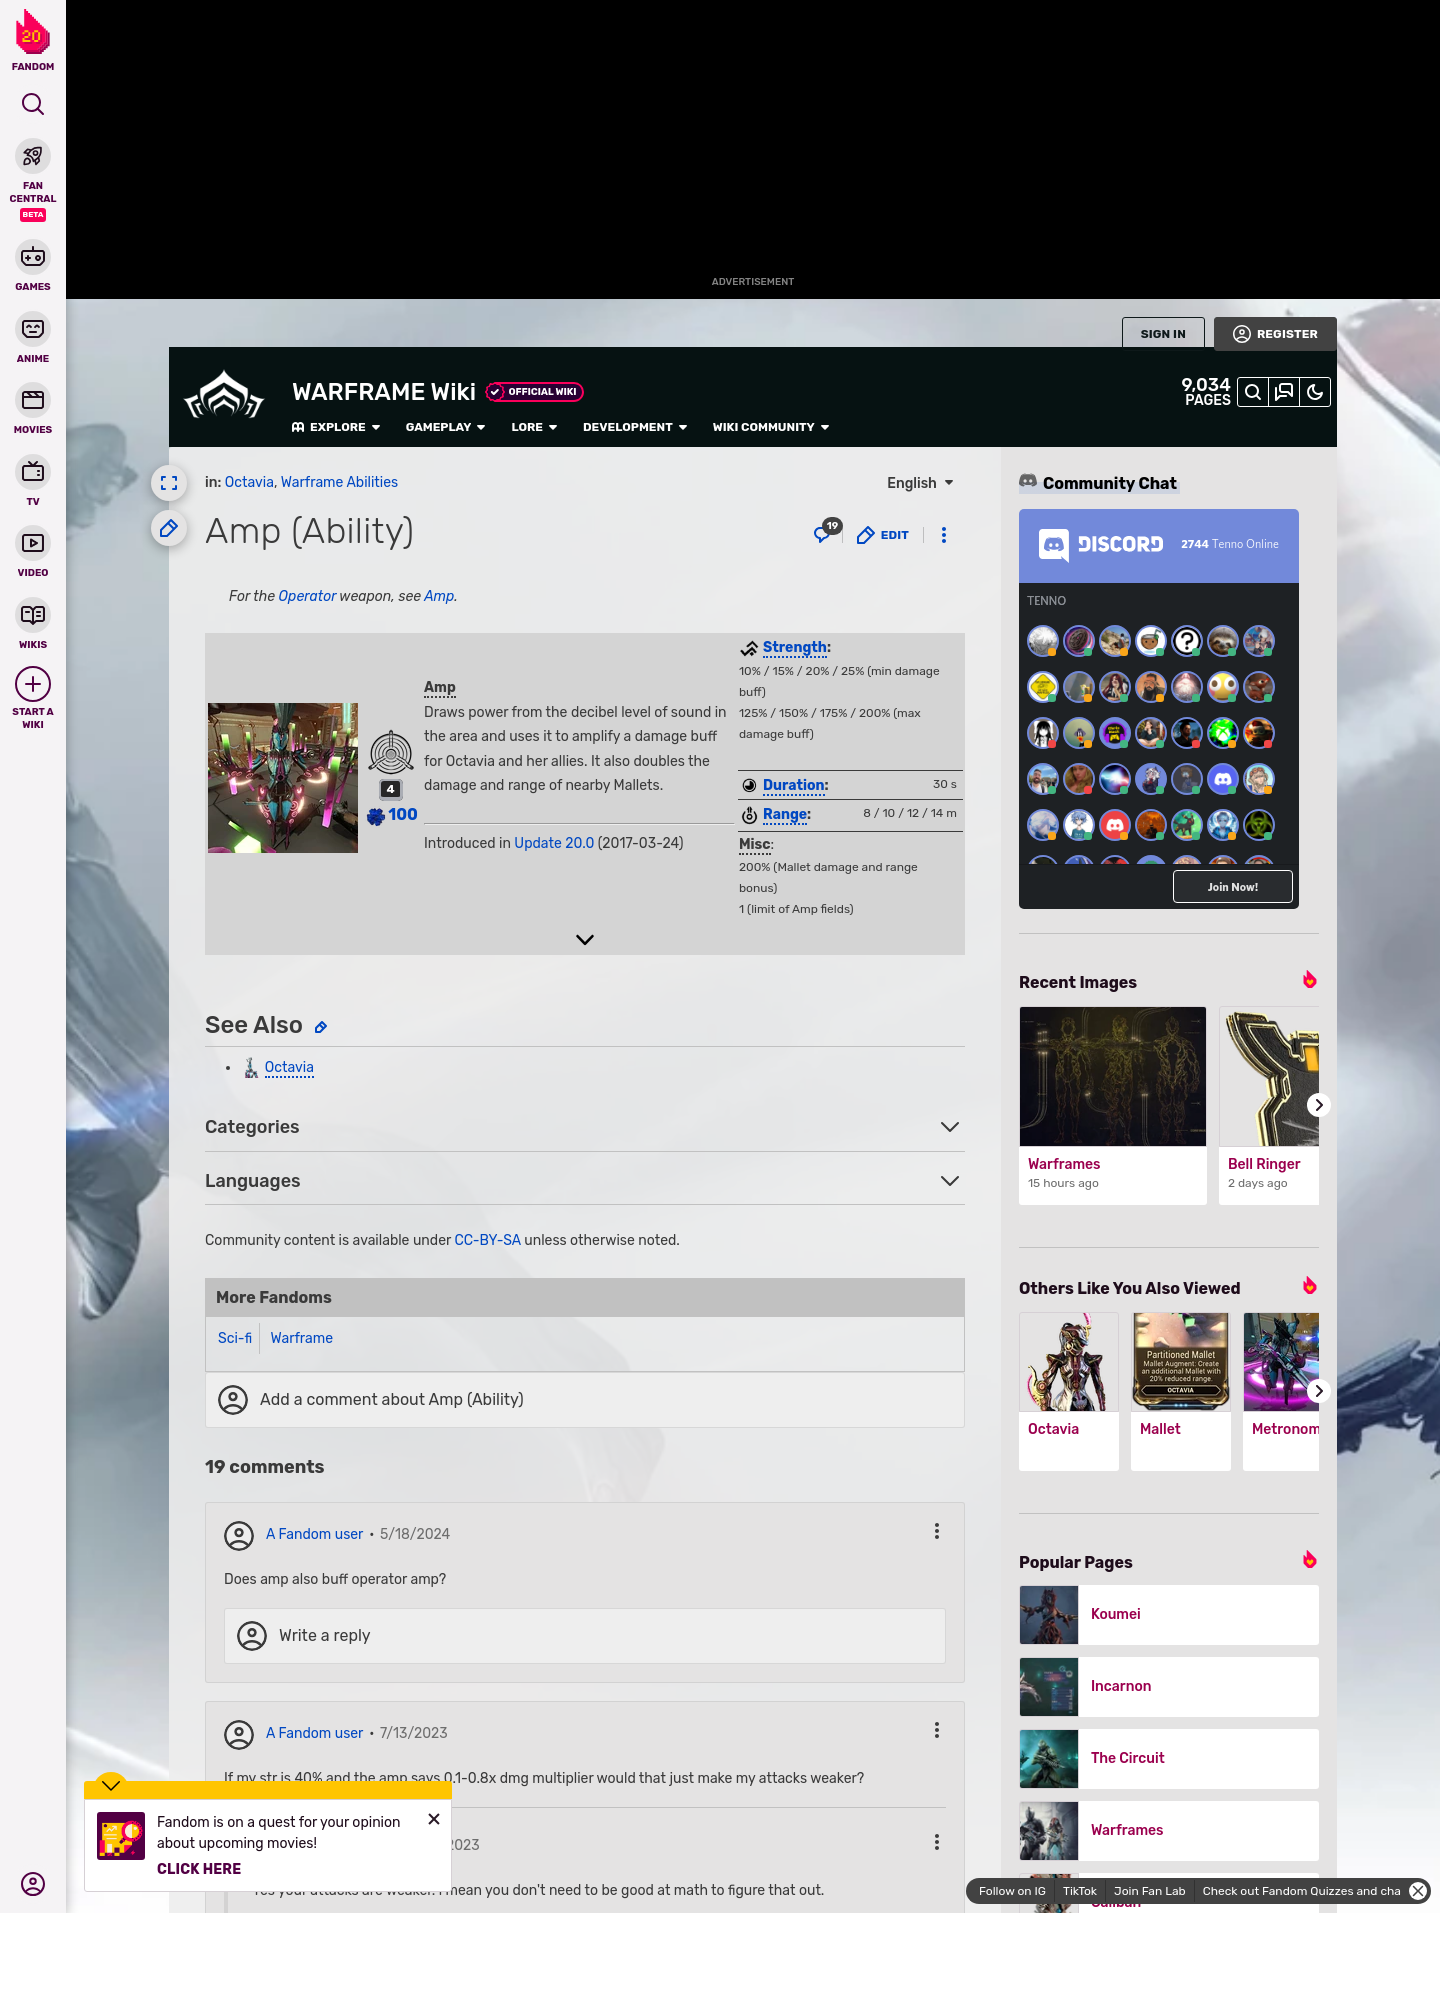Open the Sci-fi fandom link

[x=235, y=1338]
